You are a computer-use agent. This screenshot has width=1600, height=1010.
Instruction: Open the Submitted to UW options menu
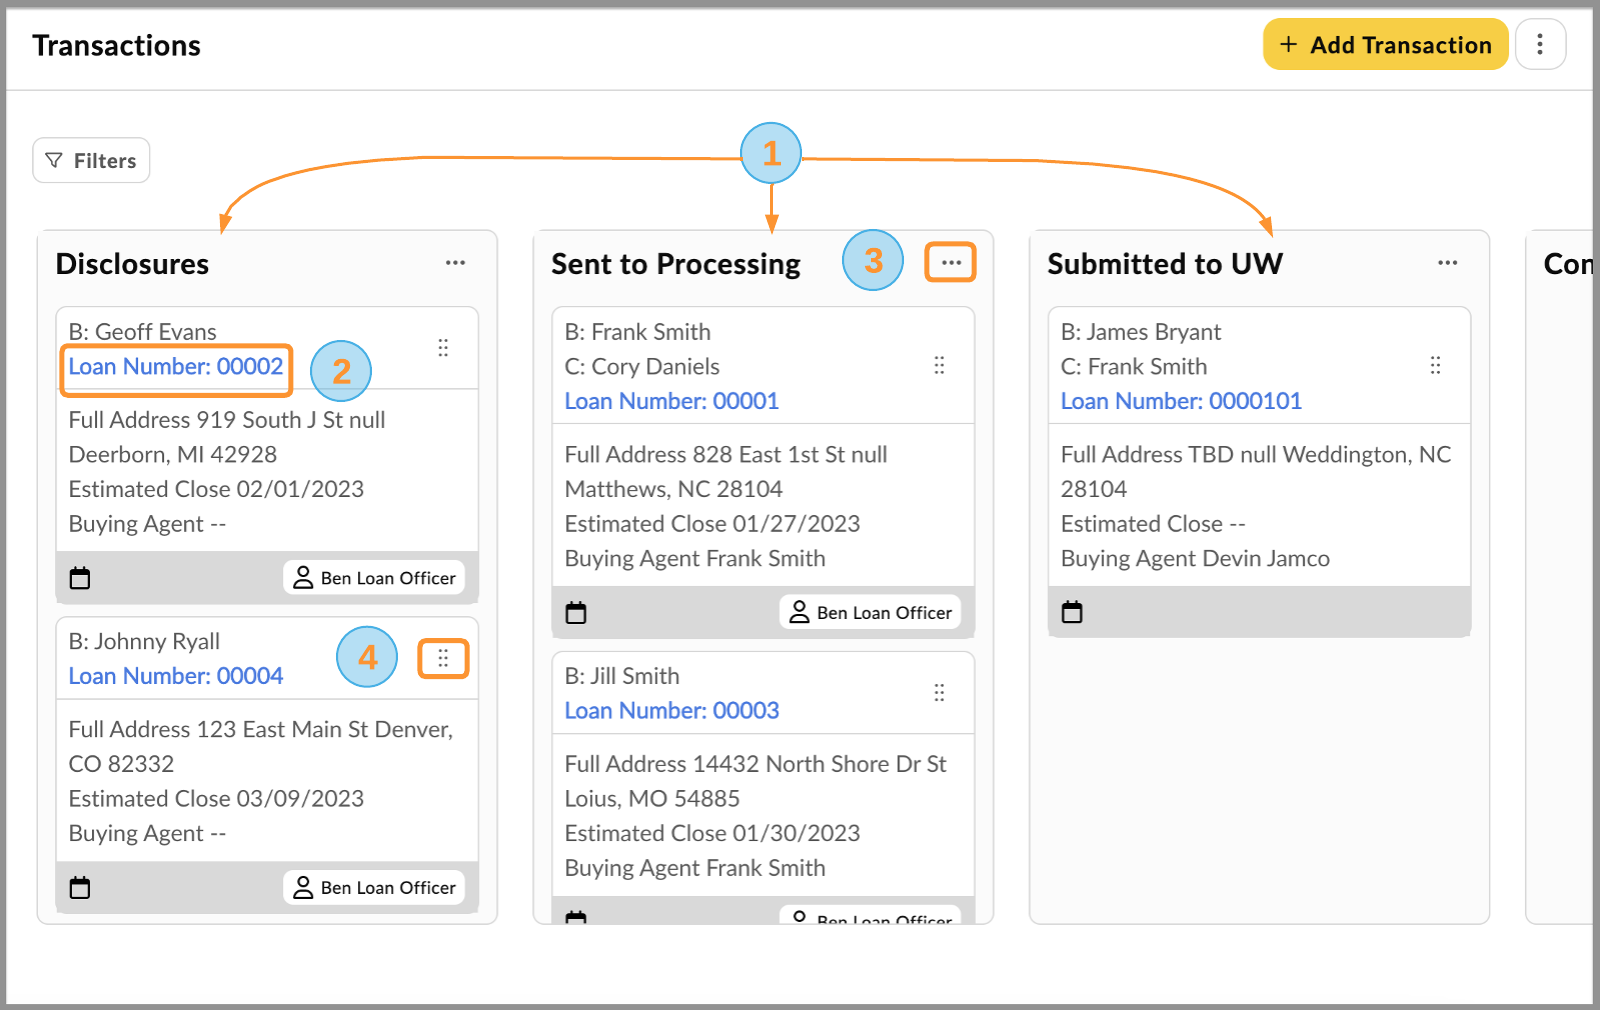pyautogui.click(x=1447, y=262)
